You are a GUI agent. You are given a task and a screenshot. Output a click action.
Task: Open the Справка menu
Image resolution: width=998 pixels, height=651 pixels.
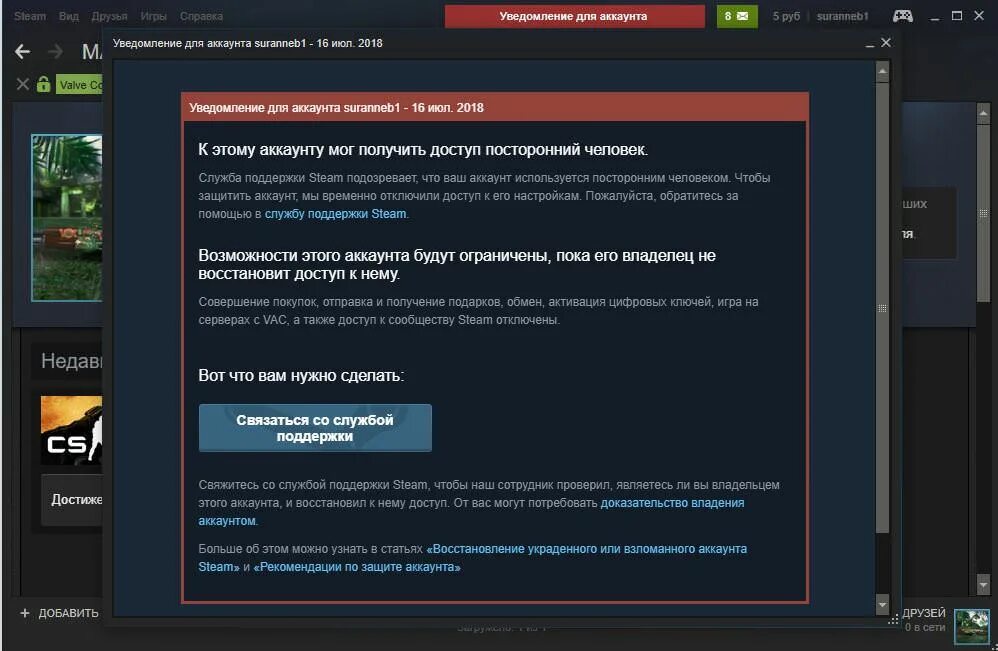pos(201,16)
